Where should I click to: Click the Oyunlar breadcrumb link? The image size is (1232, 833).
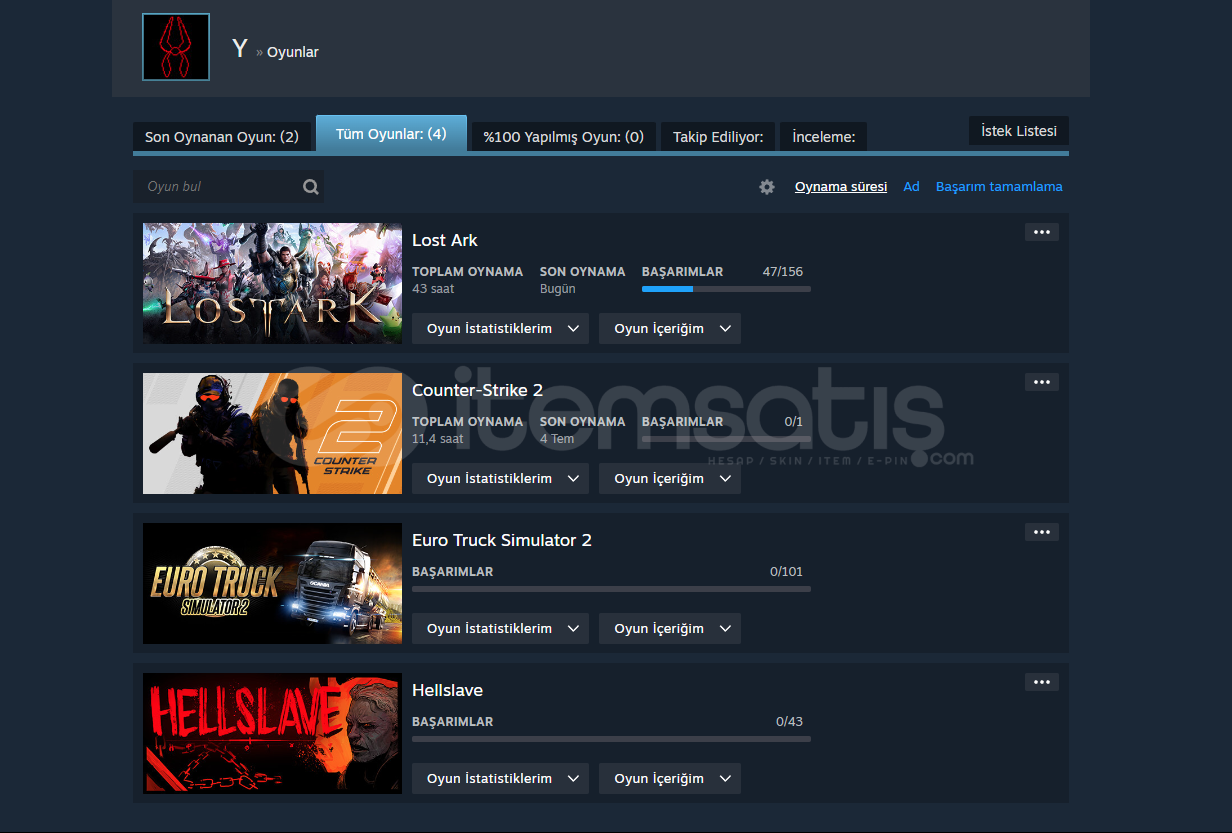click(x=293, y=52)
